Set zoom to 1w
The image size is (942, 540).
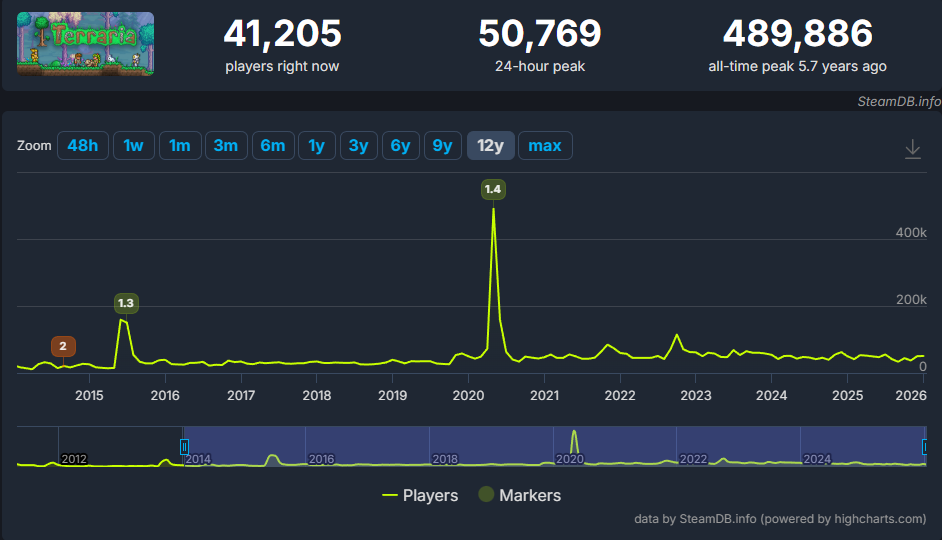[x=133, y=145]
